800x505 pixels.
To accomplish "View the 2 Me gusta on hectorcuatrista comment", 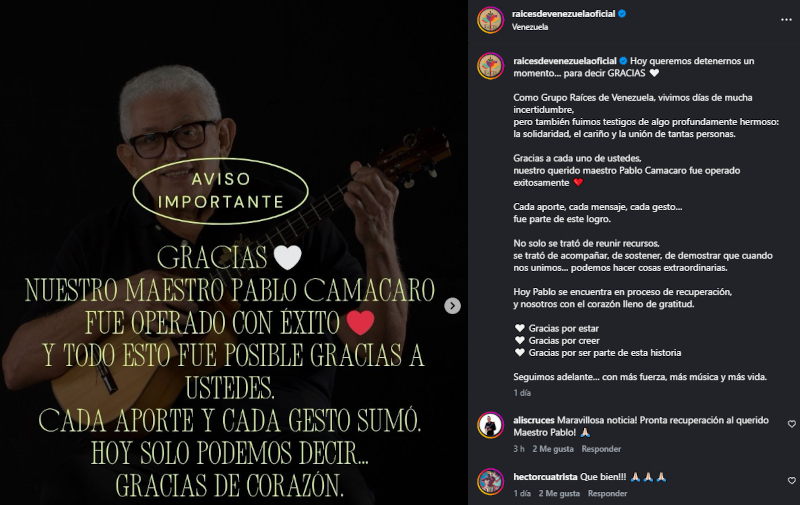I will point(559,493).
